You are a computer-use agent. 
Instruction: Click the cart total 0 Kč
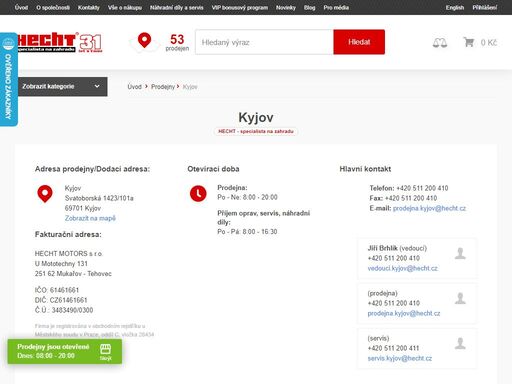[x=489, y=43]
